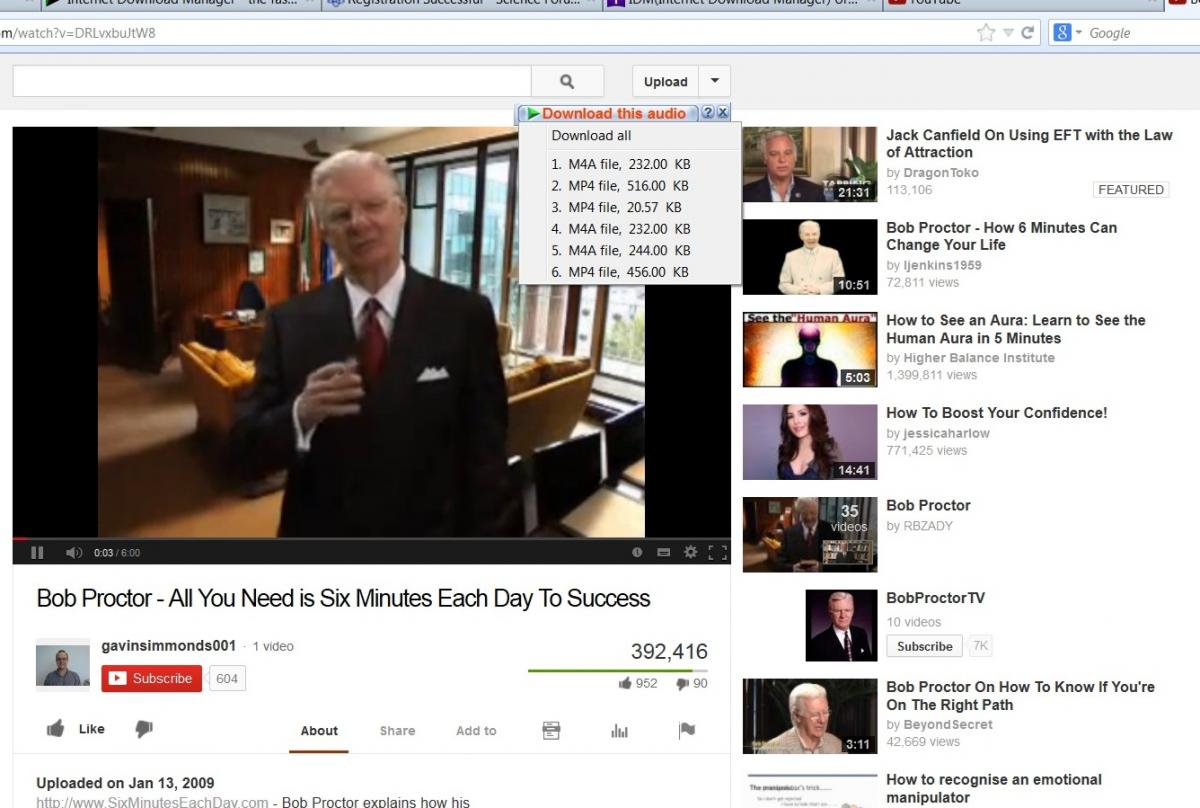
Task: Toggle thumbs-down dislike below the video
Action: tap(144, 729)
